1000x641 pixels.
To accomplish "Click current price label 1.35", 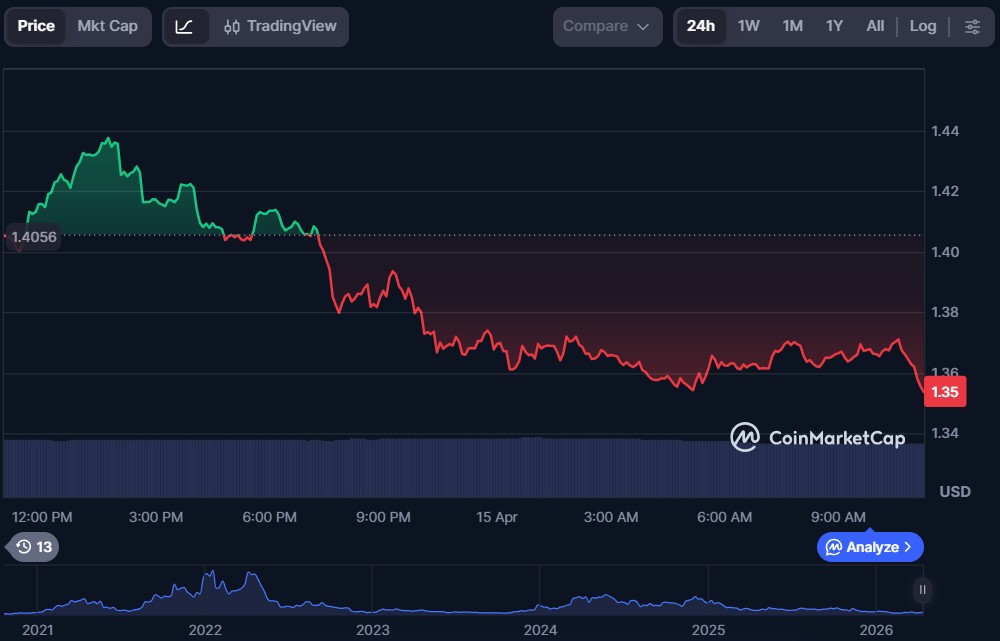I will (945, 392).
